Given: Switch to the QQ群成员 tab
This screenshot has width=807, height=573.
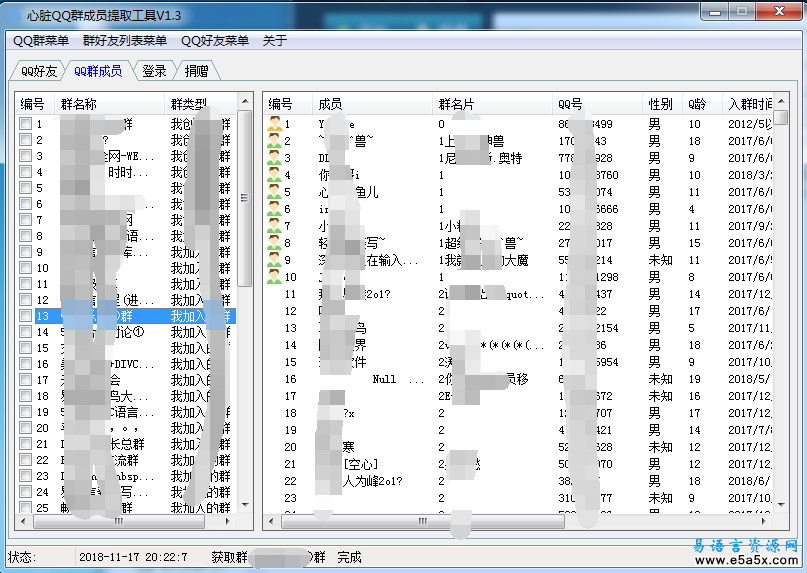Looking at the screenshot, I should (98, 71).
